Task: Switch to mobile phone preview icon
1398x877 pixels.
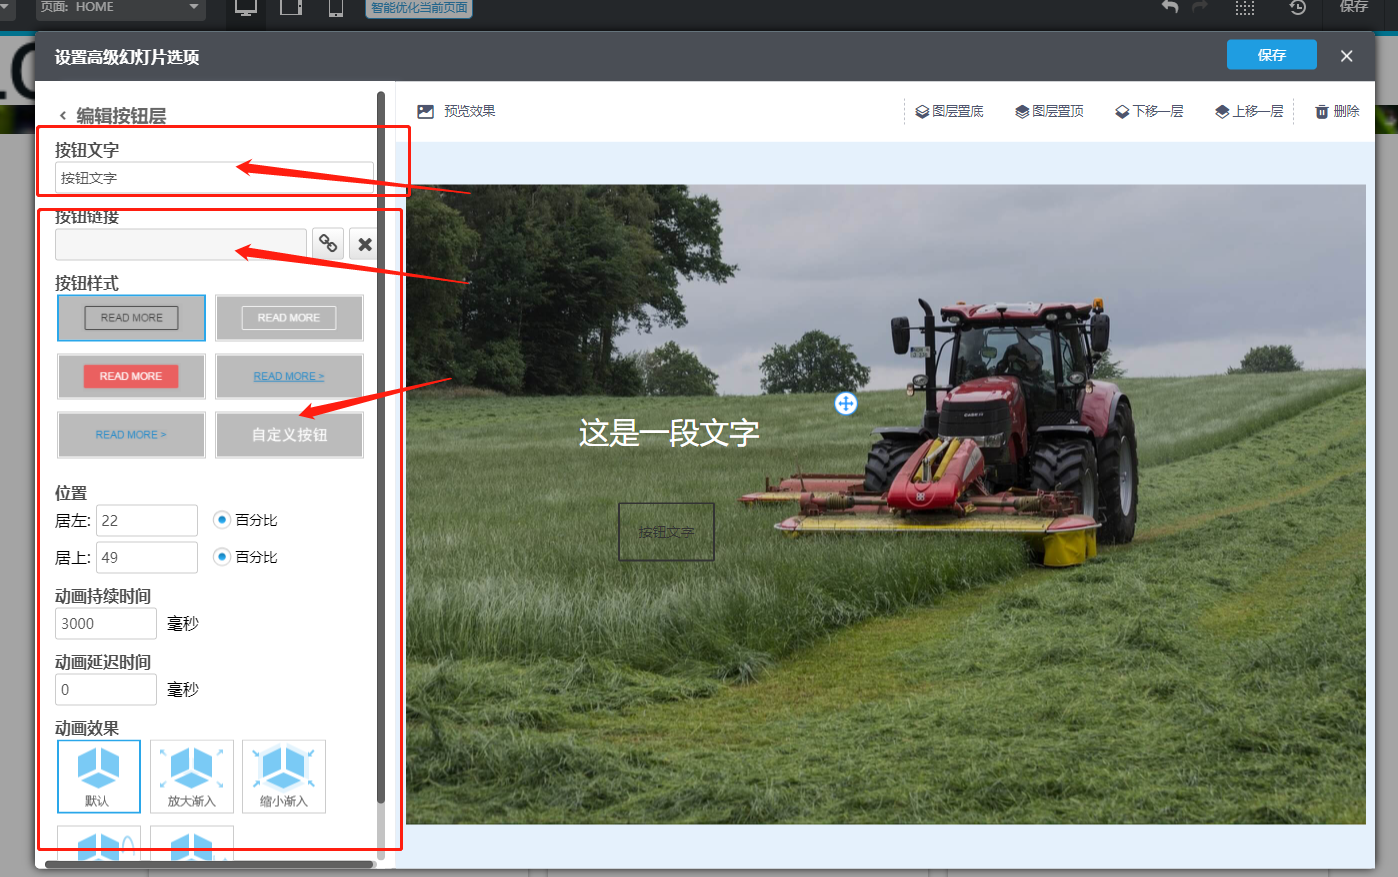Action: coord(336,8)
